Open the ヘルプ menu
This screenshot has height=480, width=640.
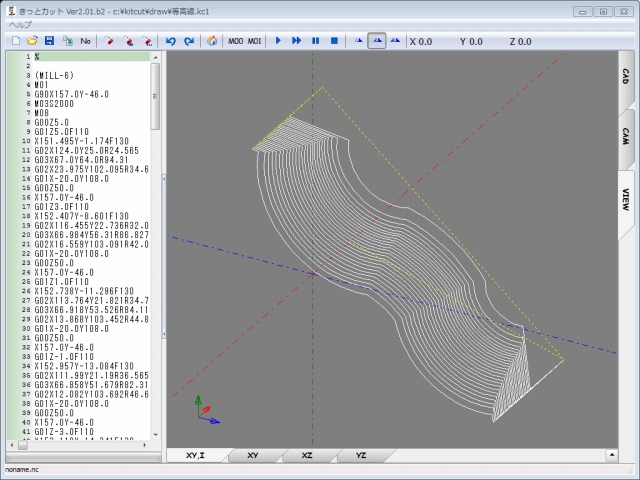pyautogui.click(x=20, y=25)
